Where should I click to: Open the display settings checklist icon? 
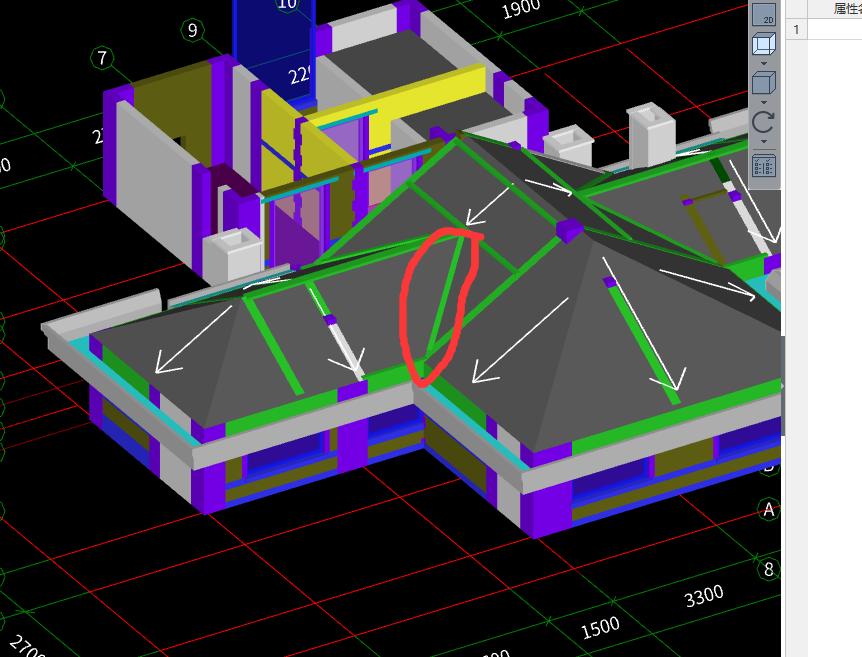click(764, 165)
